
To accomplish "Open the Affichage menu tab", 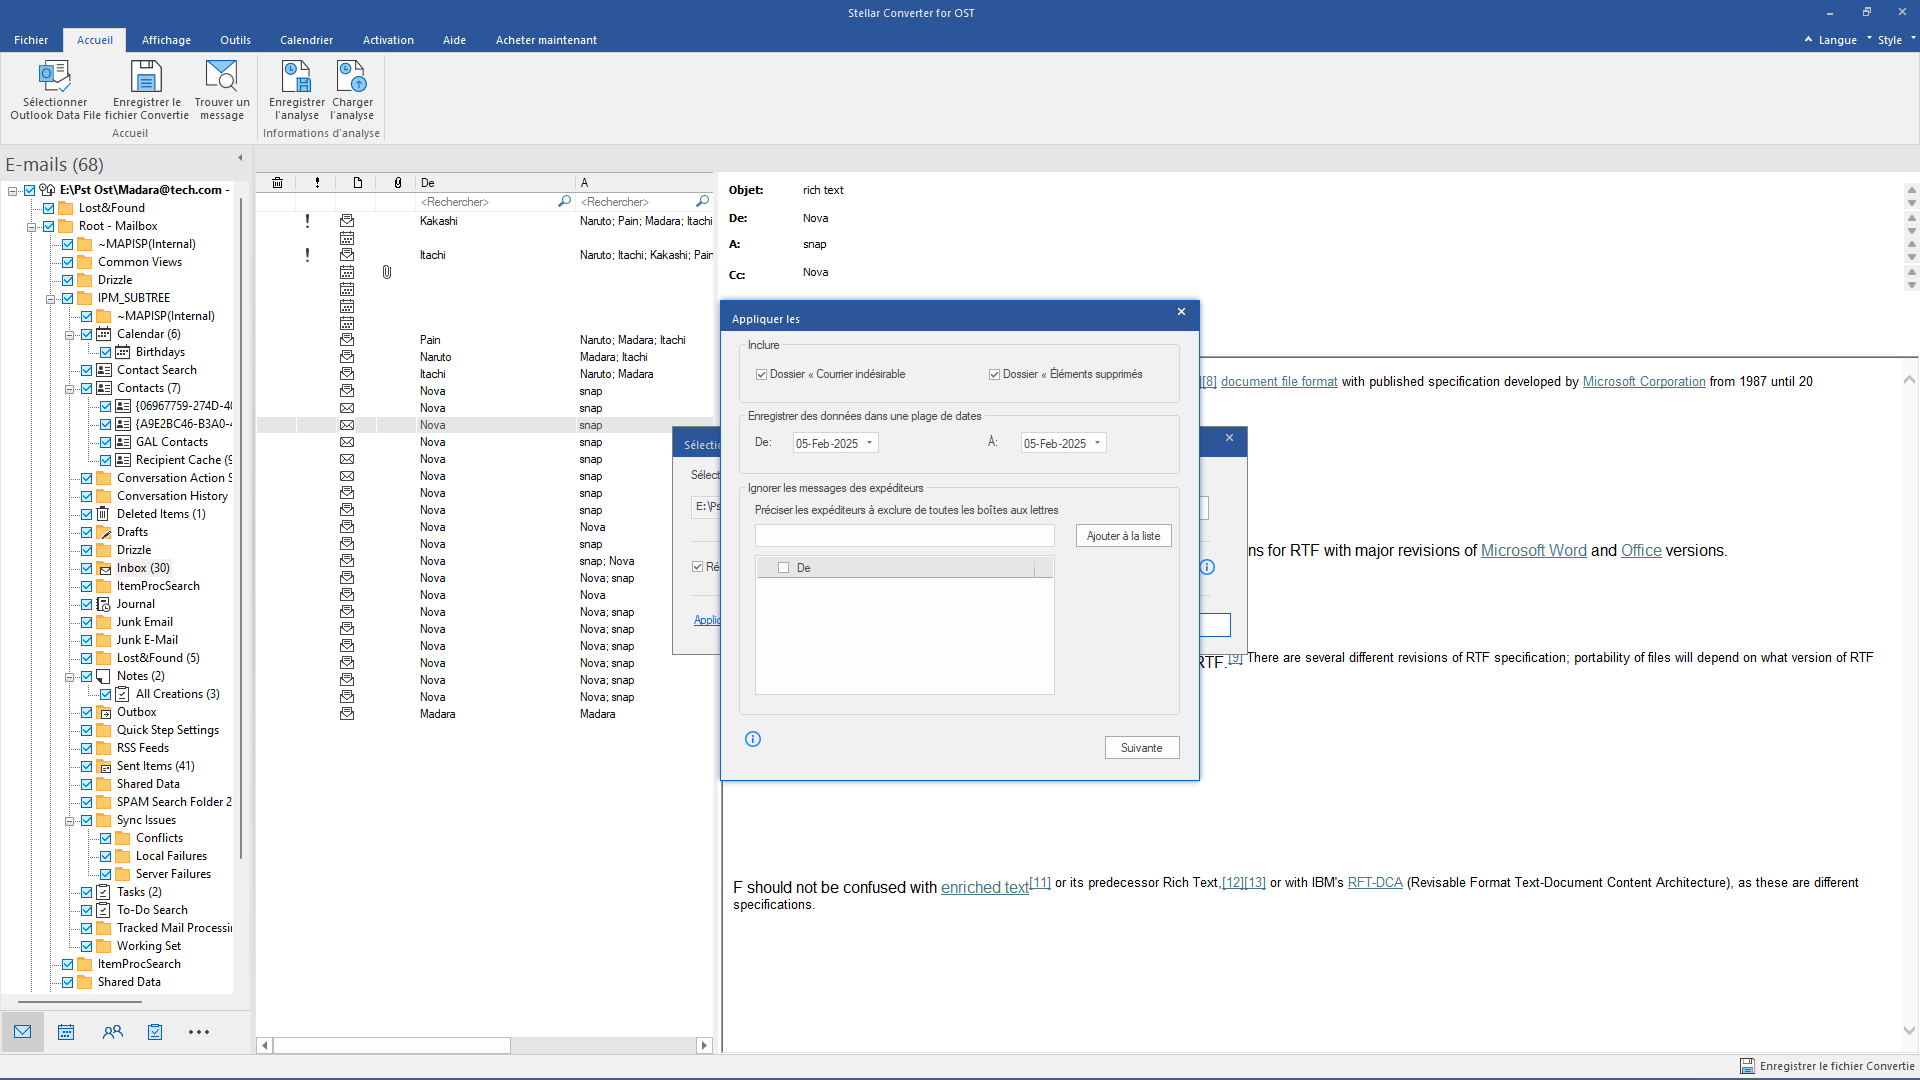I will (165, 40).
